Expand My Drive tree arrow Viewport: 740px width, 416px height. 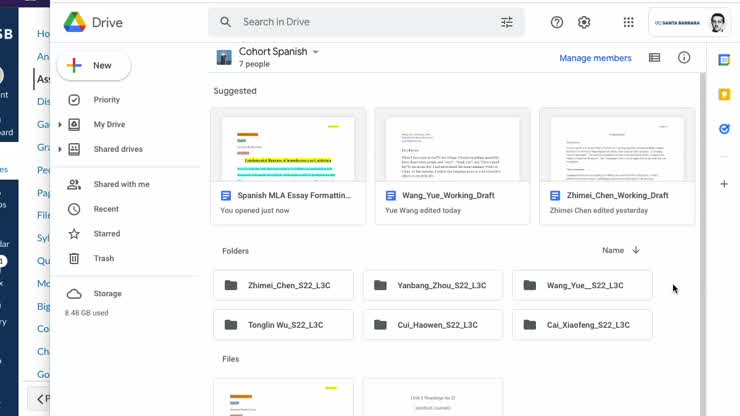pyautogui.click(x=60, y=125)
